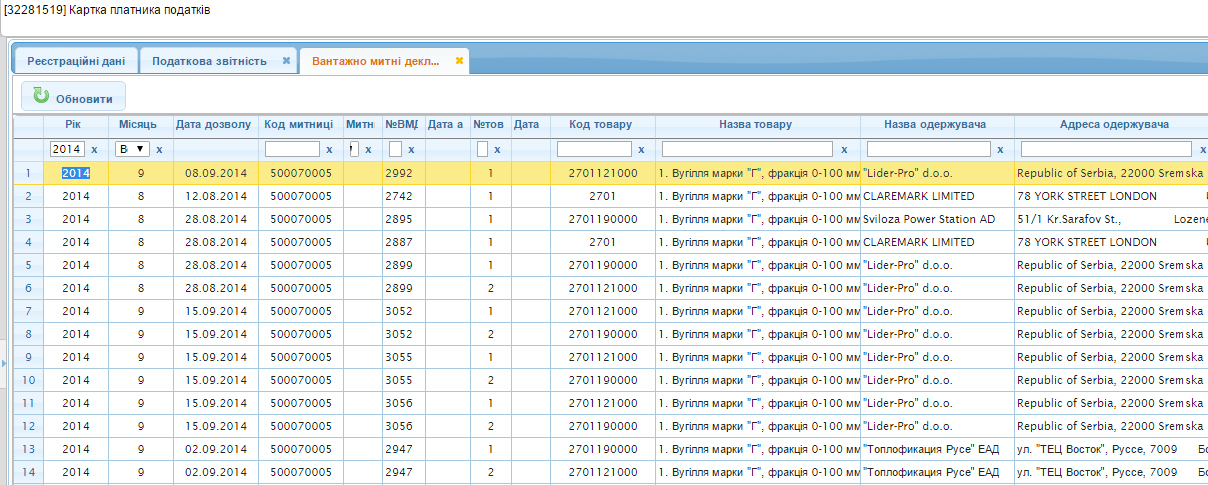
Task: Switch to the Реєстраційні дані tab
Action: click(x=76, y=61)
